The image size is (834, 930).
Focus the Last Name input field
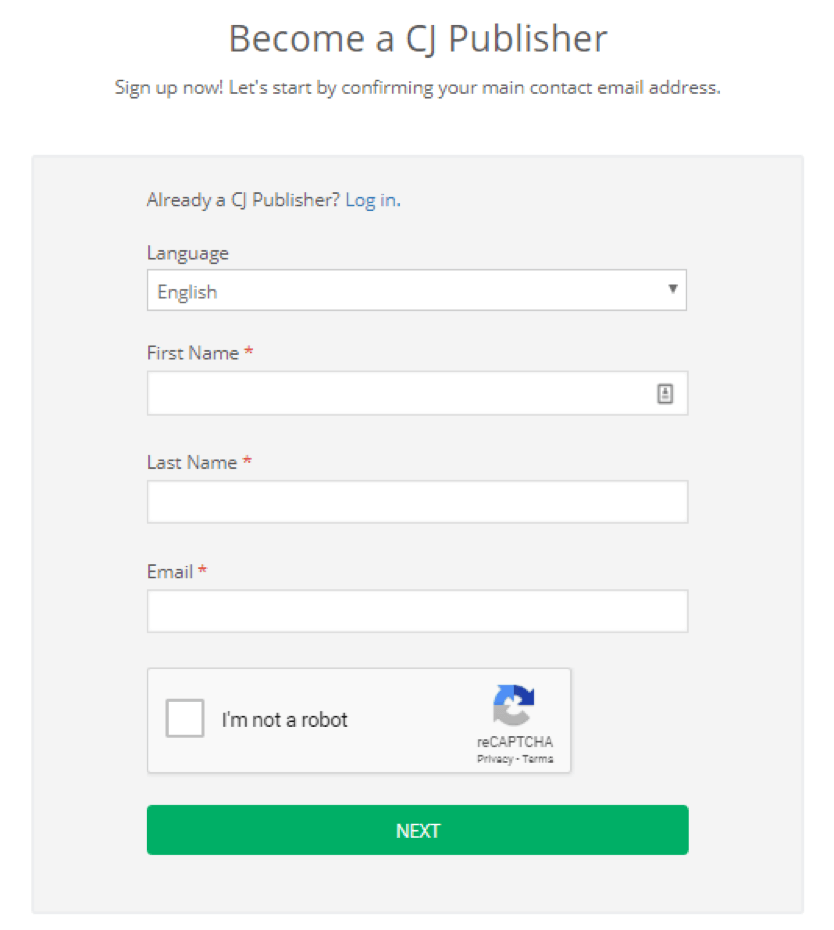click(x=417, y=502)
